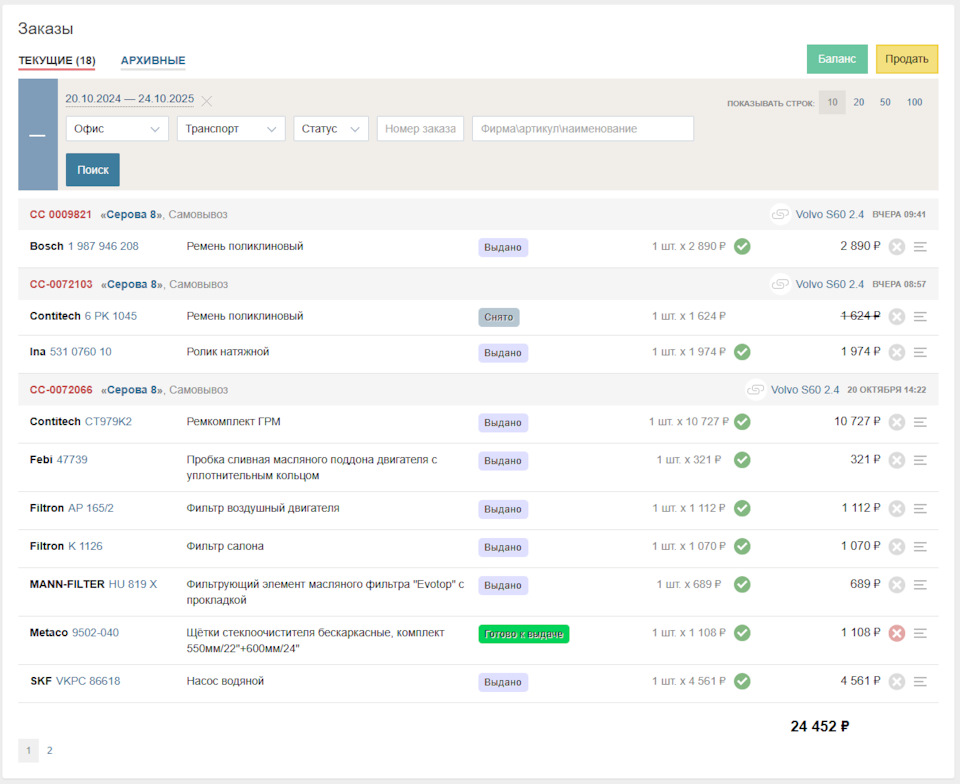Open the Статус dropdown filter
Viewport: 960px width, 784px height.
pyautogui.click(x=331, y=129)
